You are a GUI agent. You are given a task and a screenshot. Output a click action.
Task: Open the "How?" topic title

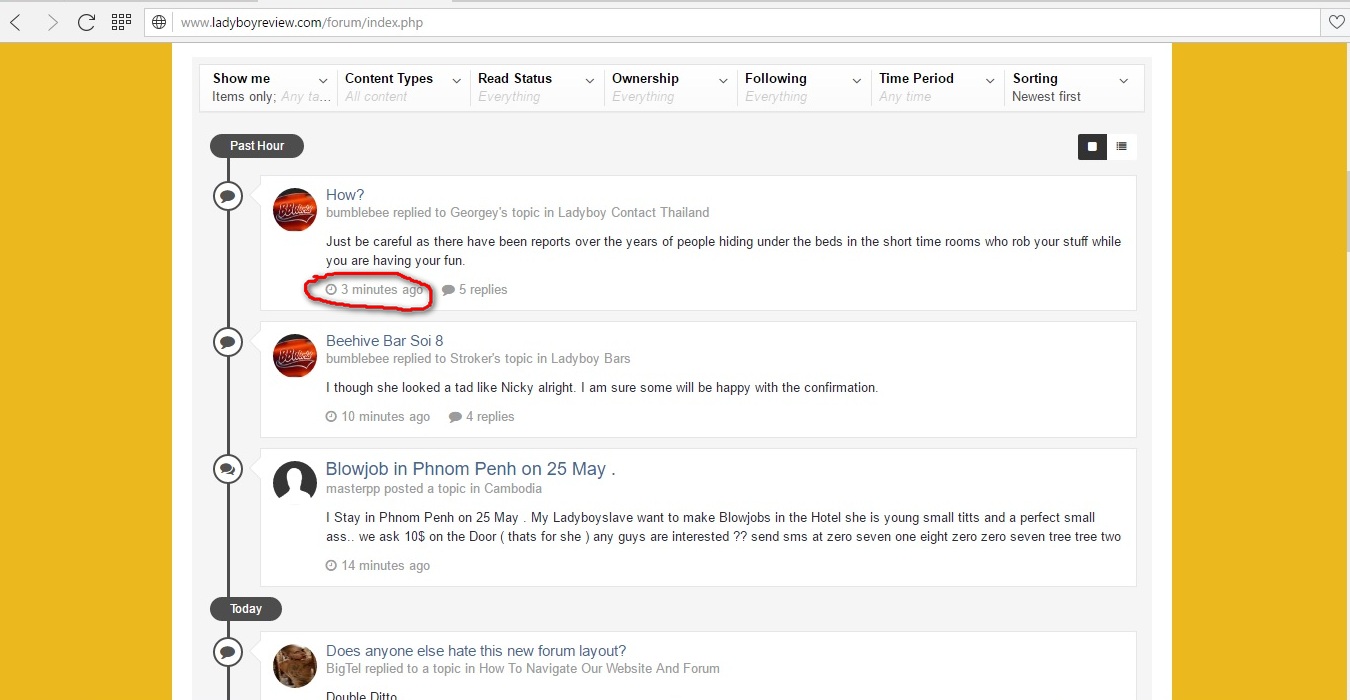[x=345, y=195]
